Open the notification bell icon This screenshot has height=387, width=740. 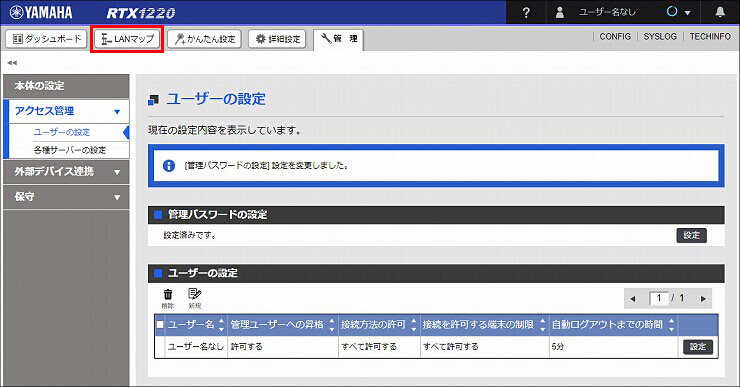pos(720,12)
